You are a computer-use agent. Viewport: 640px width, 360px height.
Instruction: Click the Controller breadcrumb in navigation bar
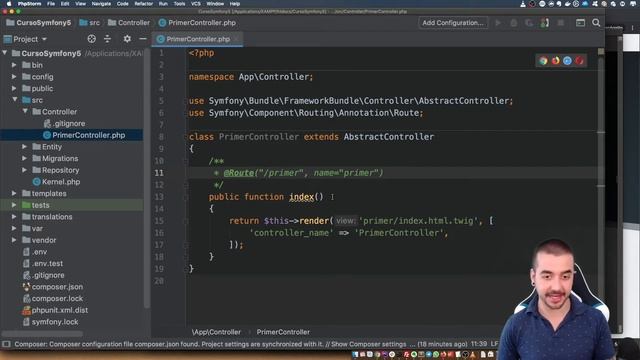(x=129, y=23)
